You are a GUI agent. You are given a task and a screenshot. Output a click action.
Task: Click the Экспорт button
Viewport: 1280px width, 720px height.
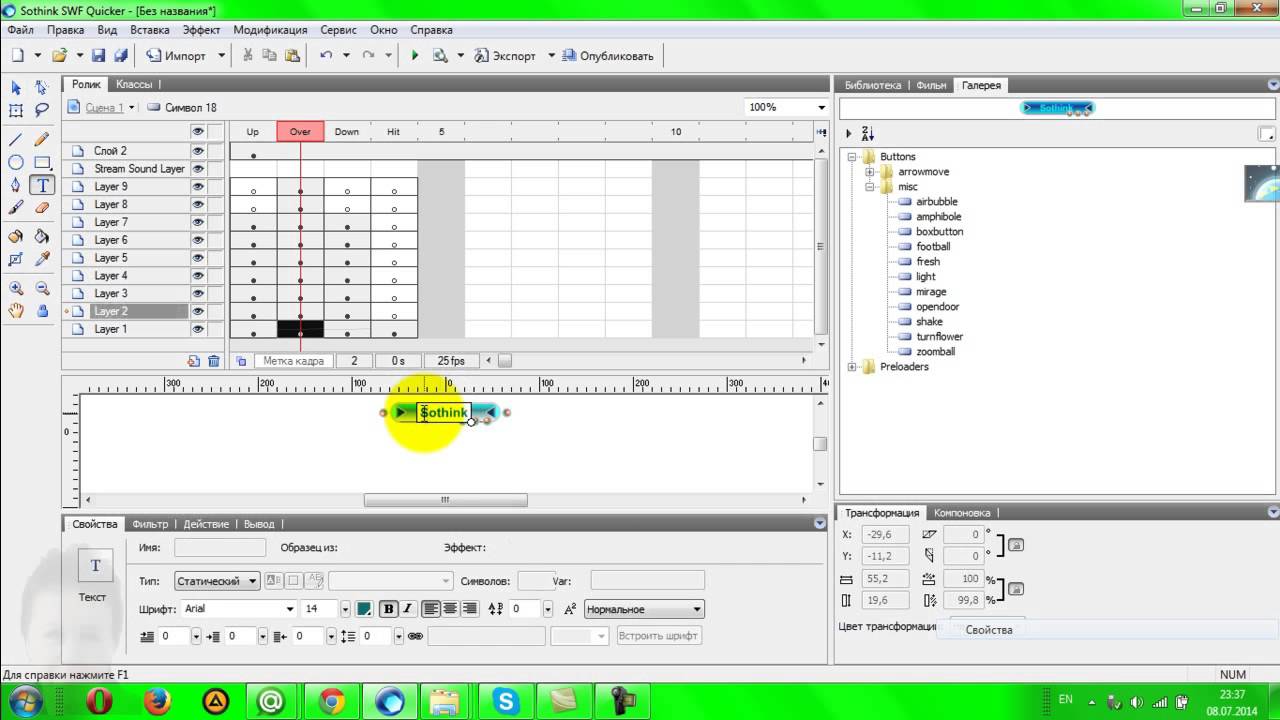pyautogui.click(x=506, y=56)
